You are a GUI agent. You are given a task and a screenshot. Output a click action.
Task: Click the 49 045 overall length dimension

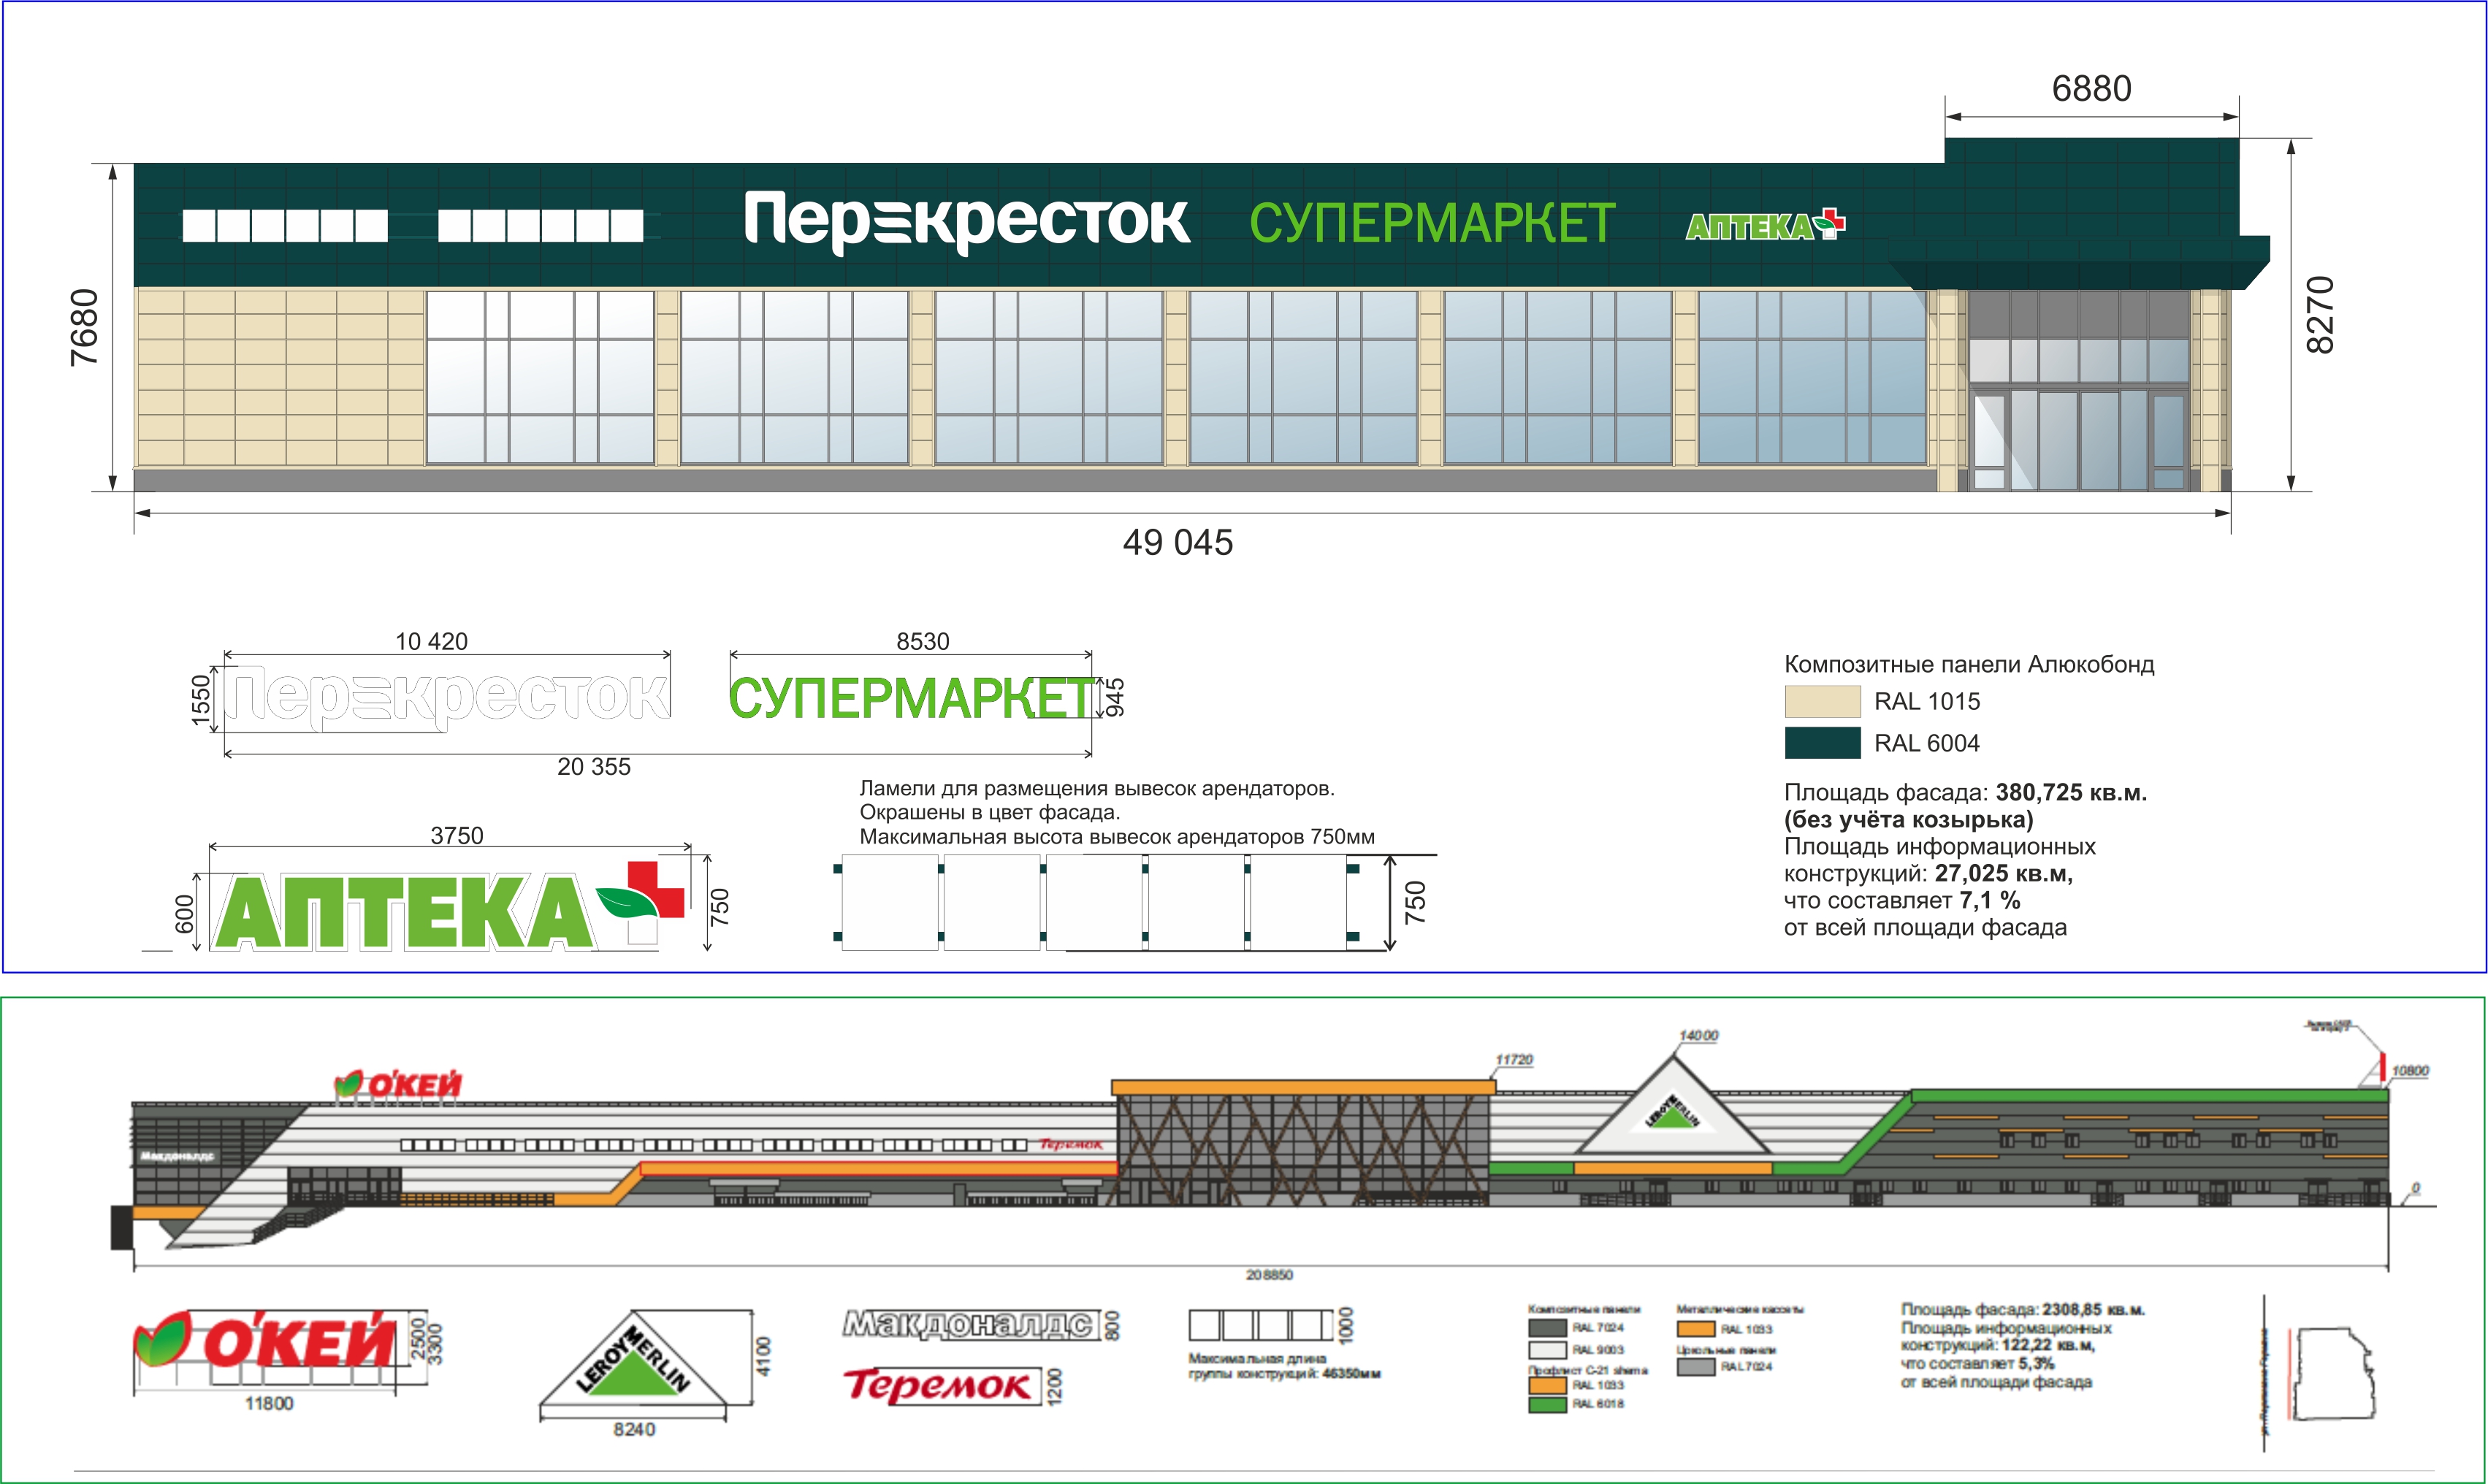coord(1178,543)
